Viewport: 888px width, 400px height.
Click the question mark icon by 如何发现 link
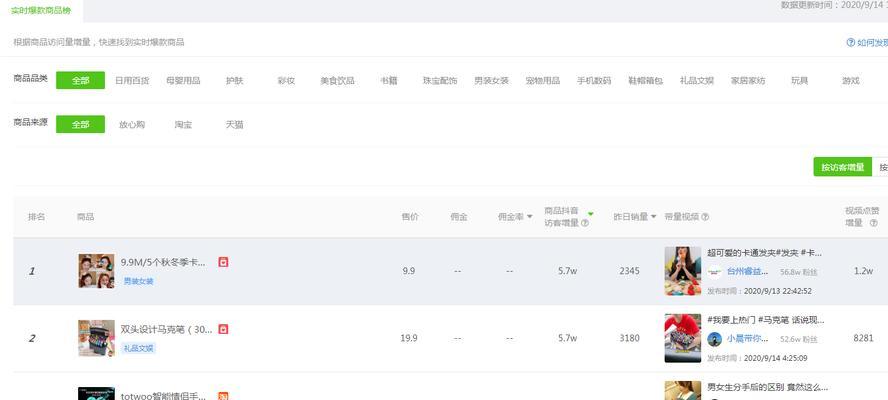tap(850, 42)
